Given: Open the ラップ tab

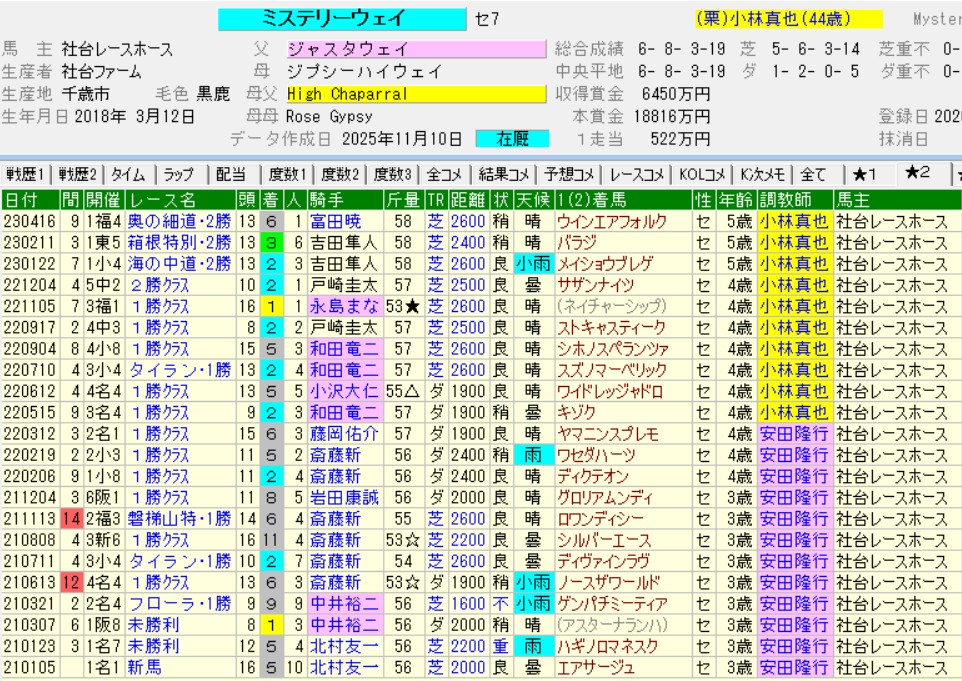Looking at the screenshot, I should tap(180, 174).
